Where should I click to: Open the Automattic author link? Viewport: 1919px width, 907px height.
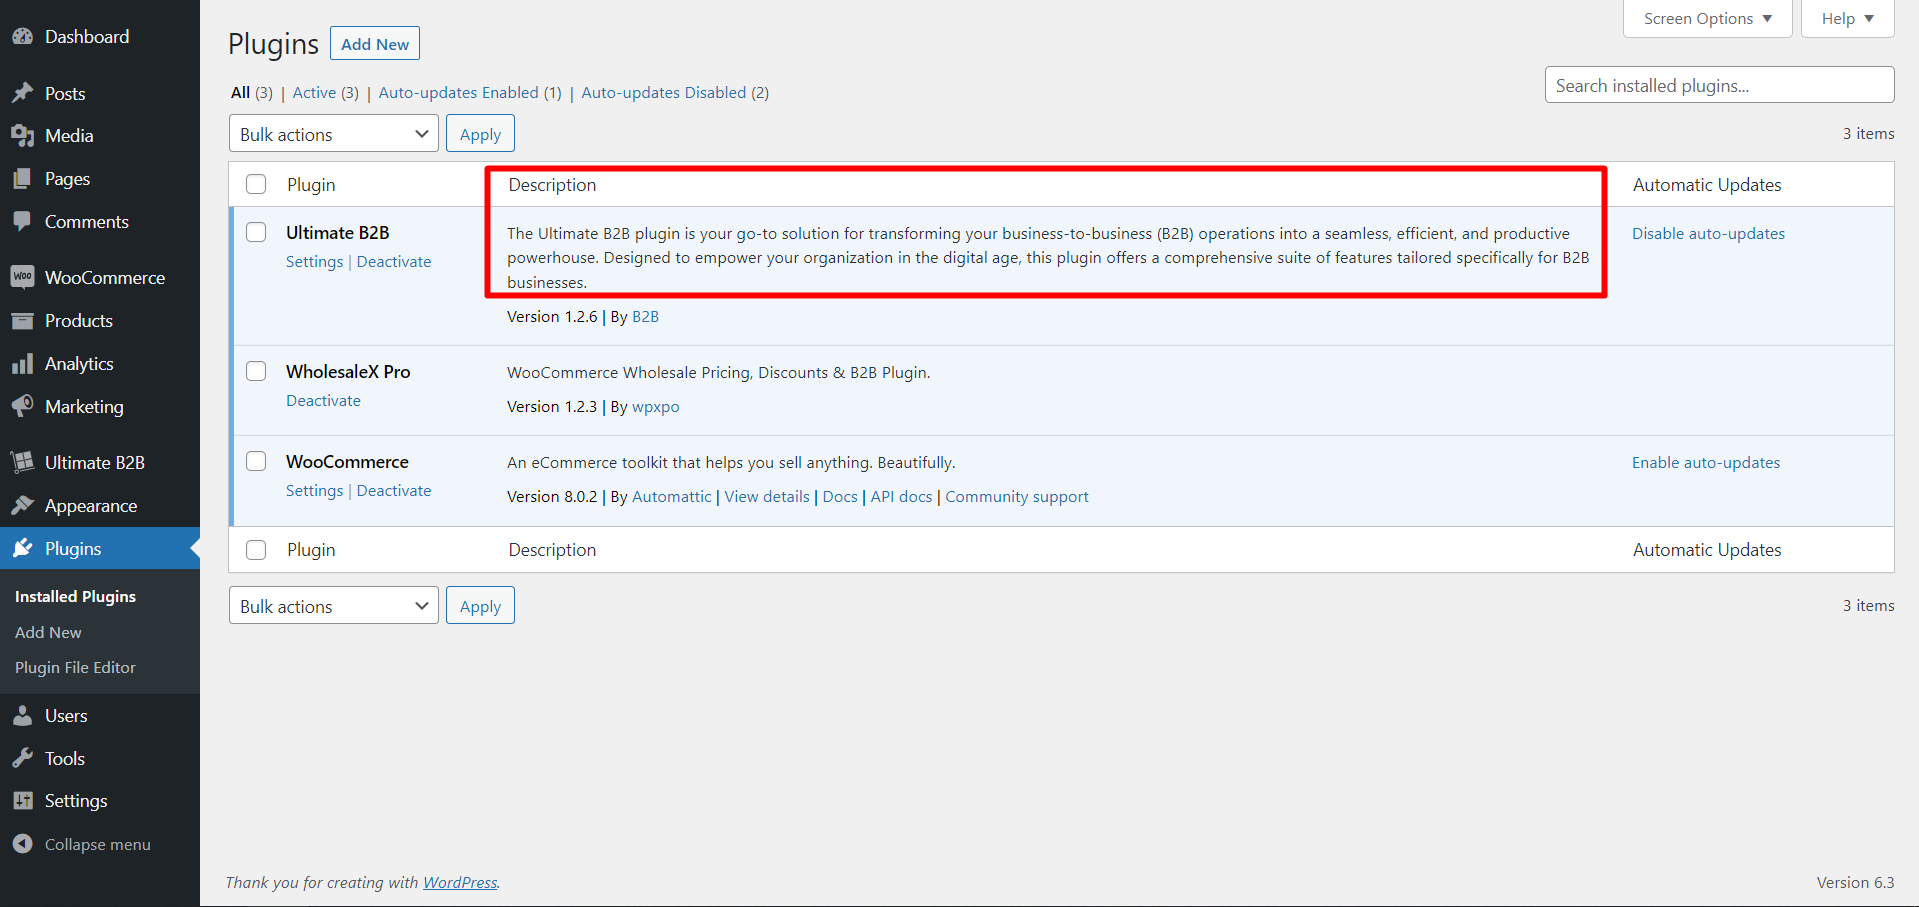[x=671, y=496]
